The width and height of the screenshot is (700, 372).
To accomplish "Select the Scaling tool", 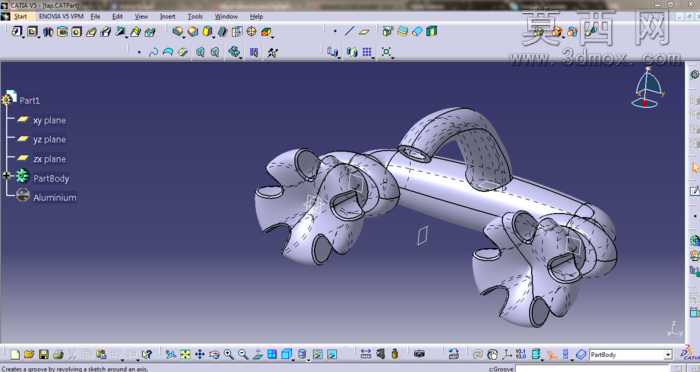I will [386, 52].
